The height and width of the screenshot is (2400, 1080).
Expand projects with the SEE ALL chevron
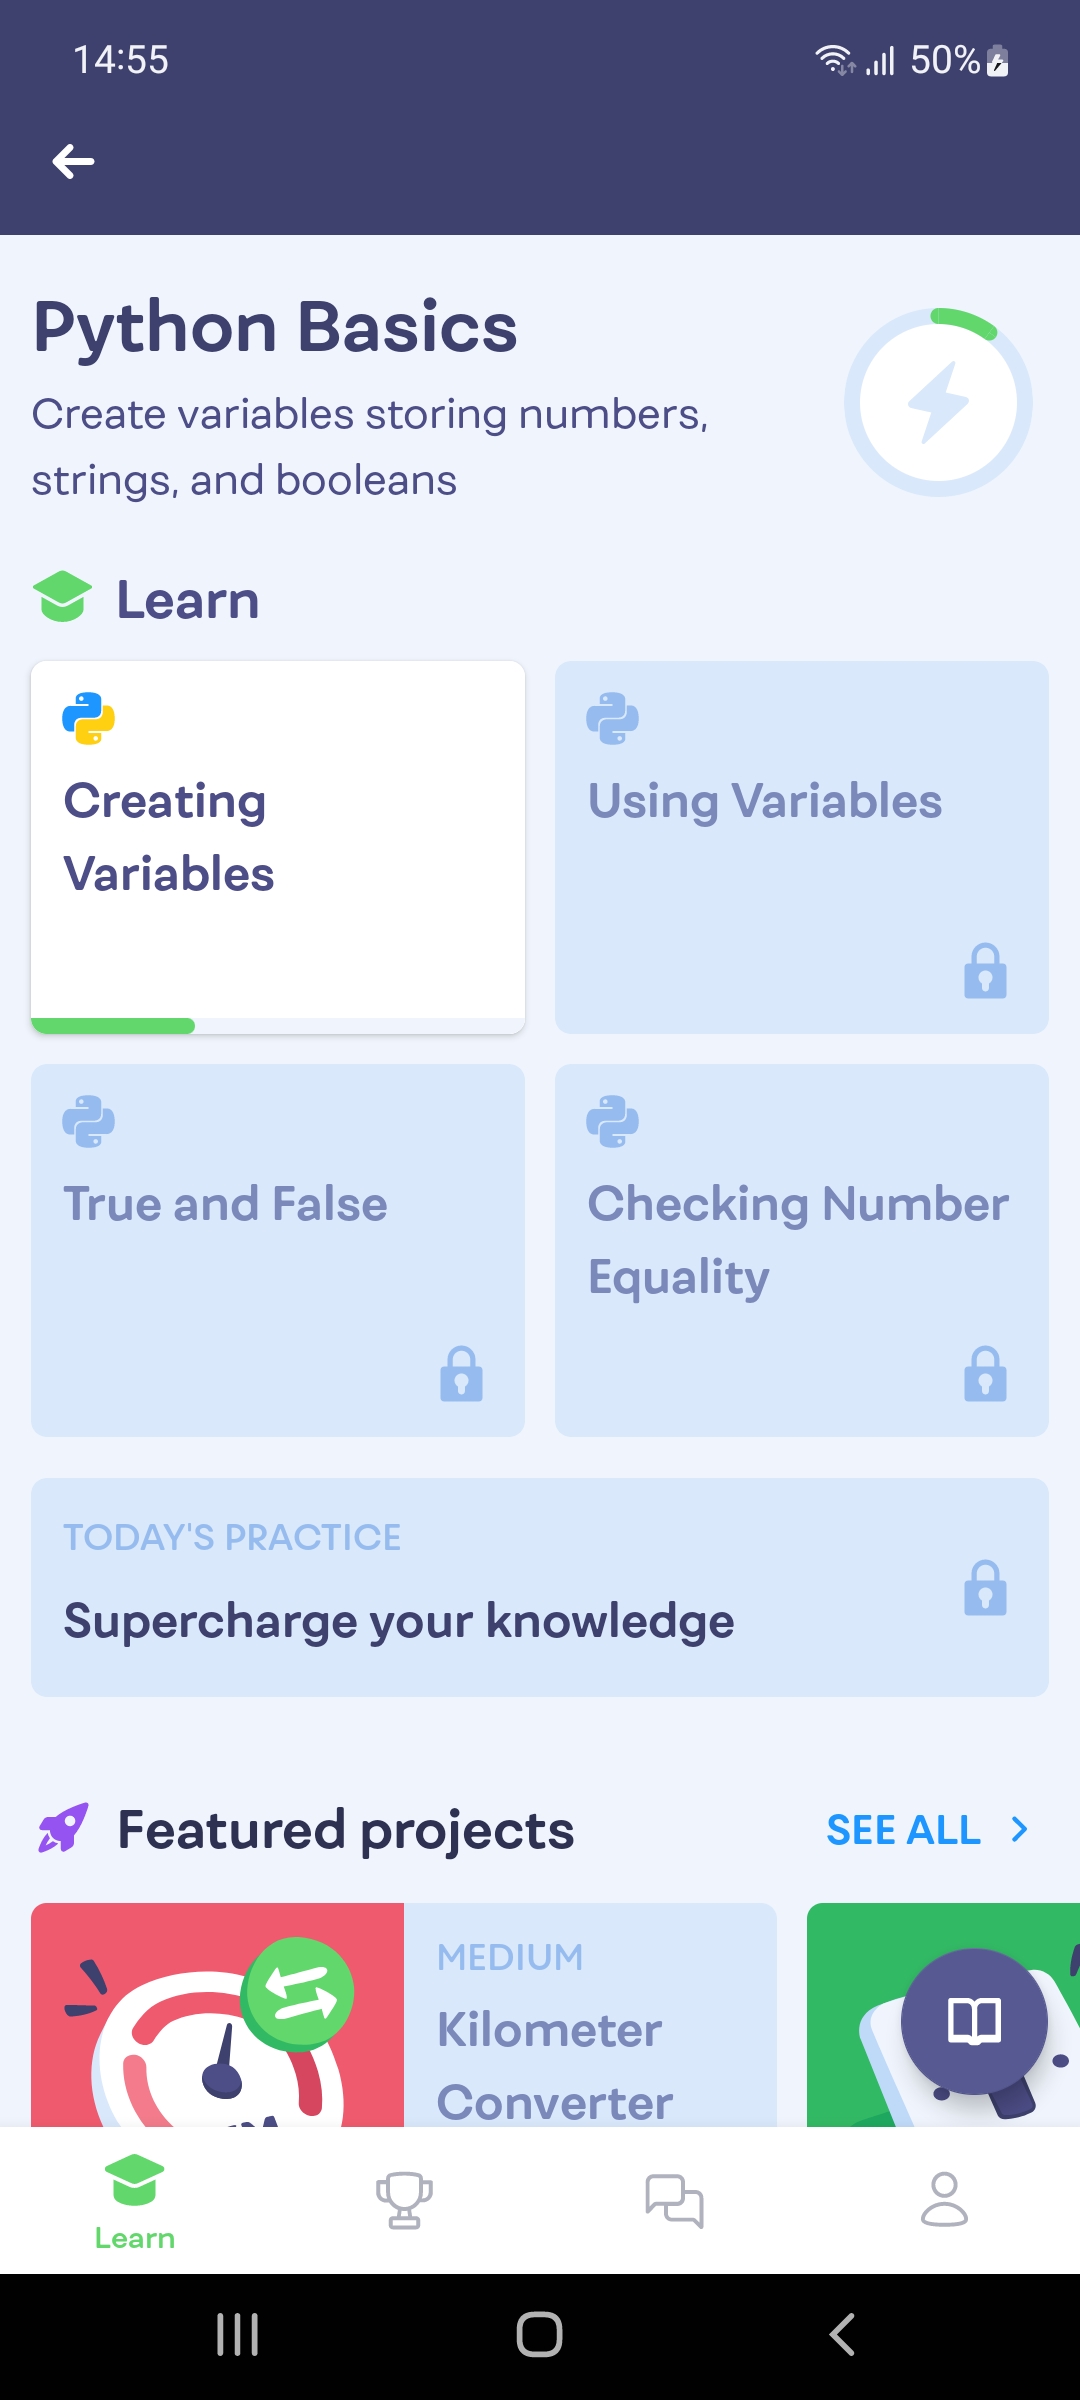click(x=1019, y=1830)
